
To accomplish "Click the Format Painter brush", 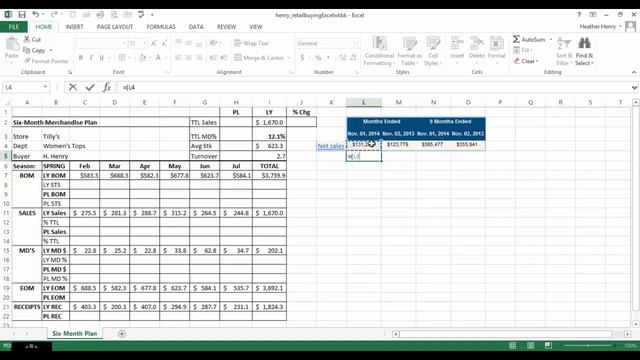I will click(46, 61).
